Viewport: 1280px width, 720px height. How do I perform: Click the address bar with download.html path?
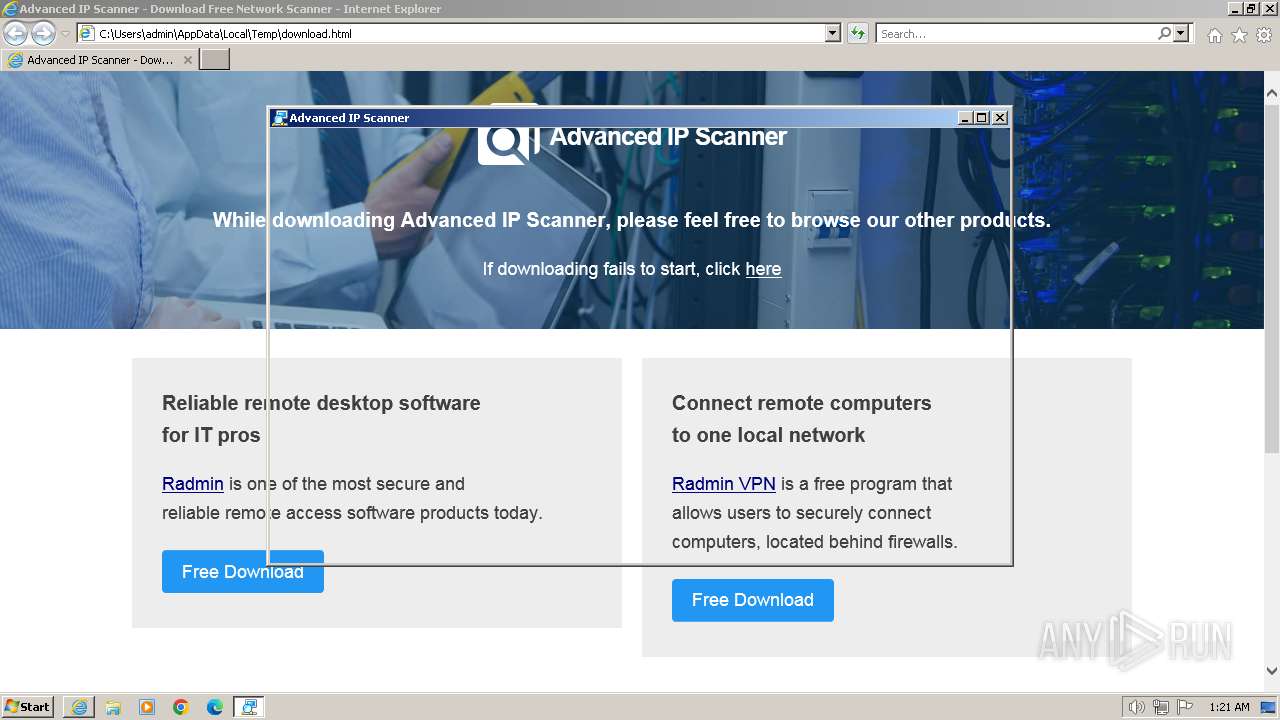click(x=450, y=33)
